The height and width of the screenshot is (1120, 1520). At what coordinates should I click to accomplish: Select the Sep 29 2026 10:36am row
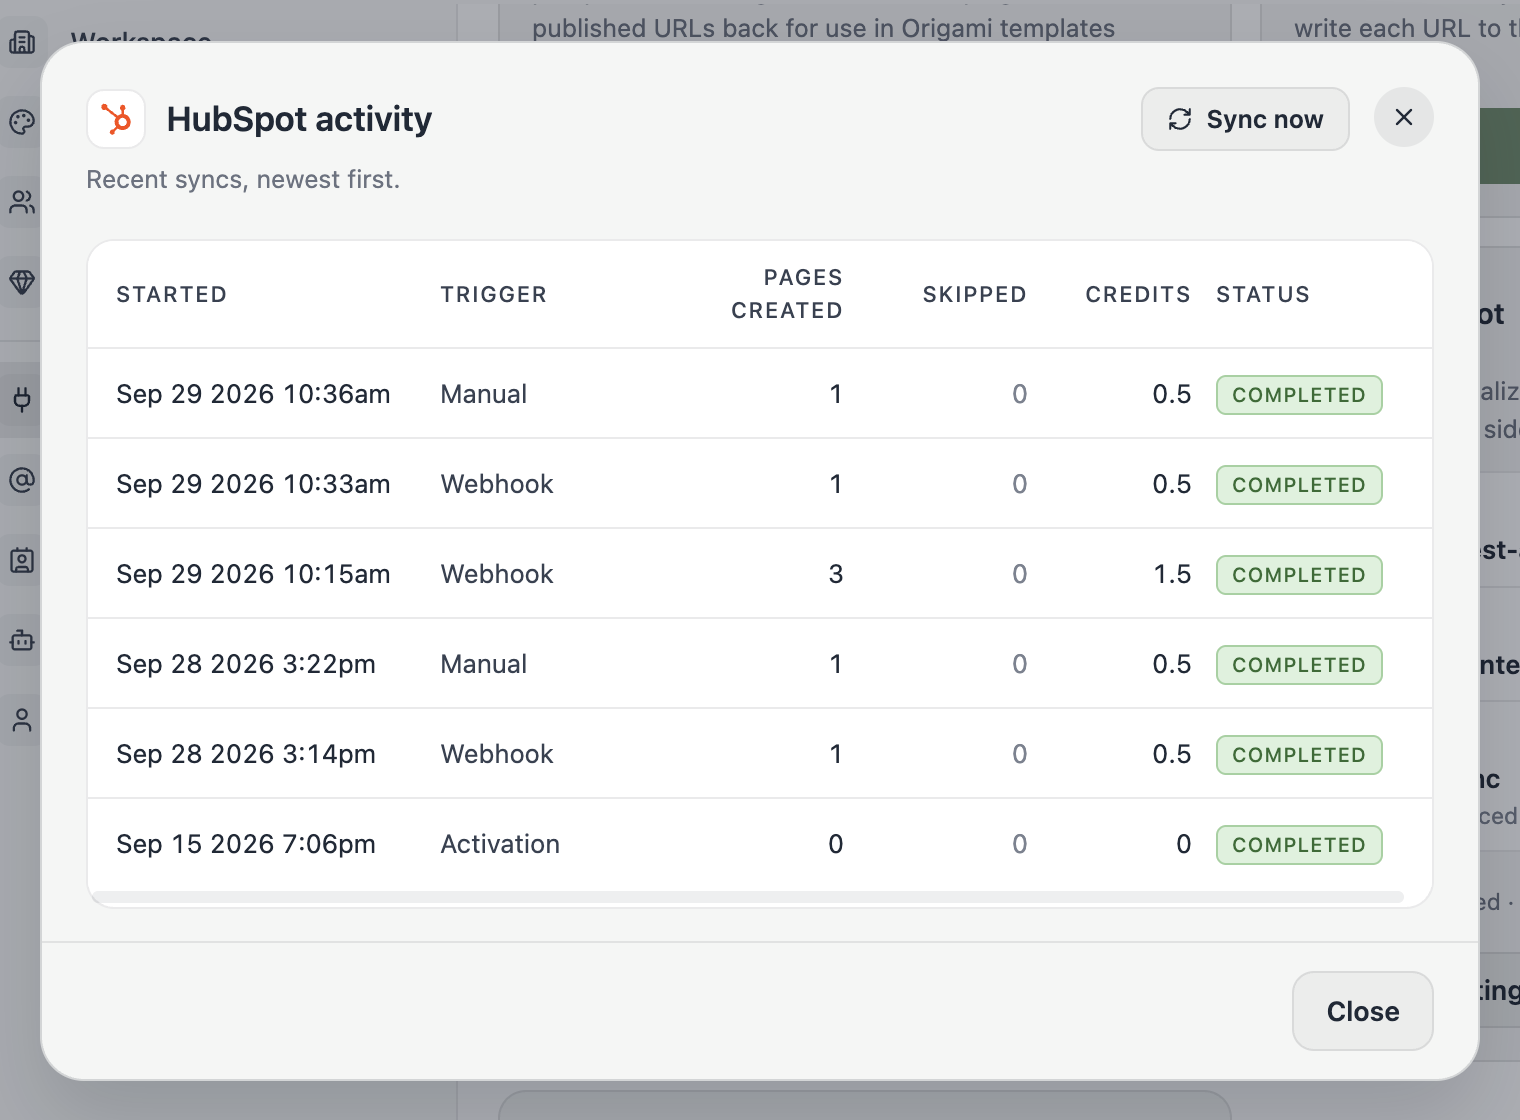760,394
